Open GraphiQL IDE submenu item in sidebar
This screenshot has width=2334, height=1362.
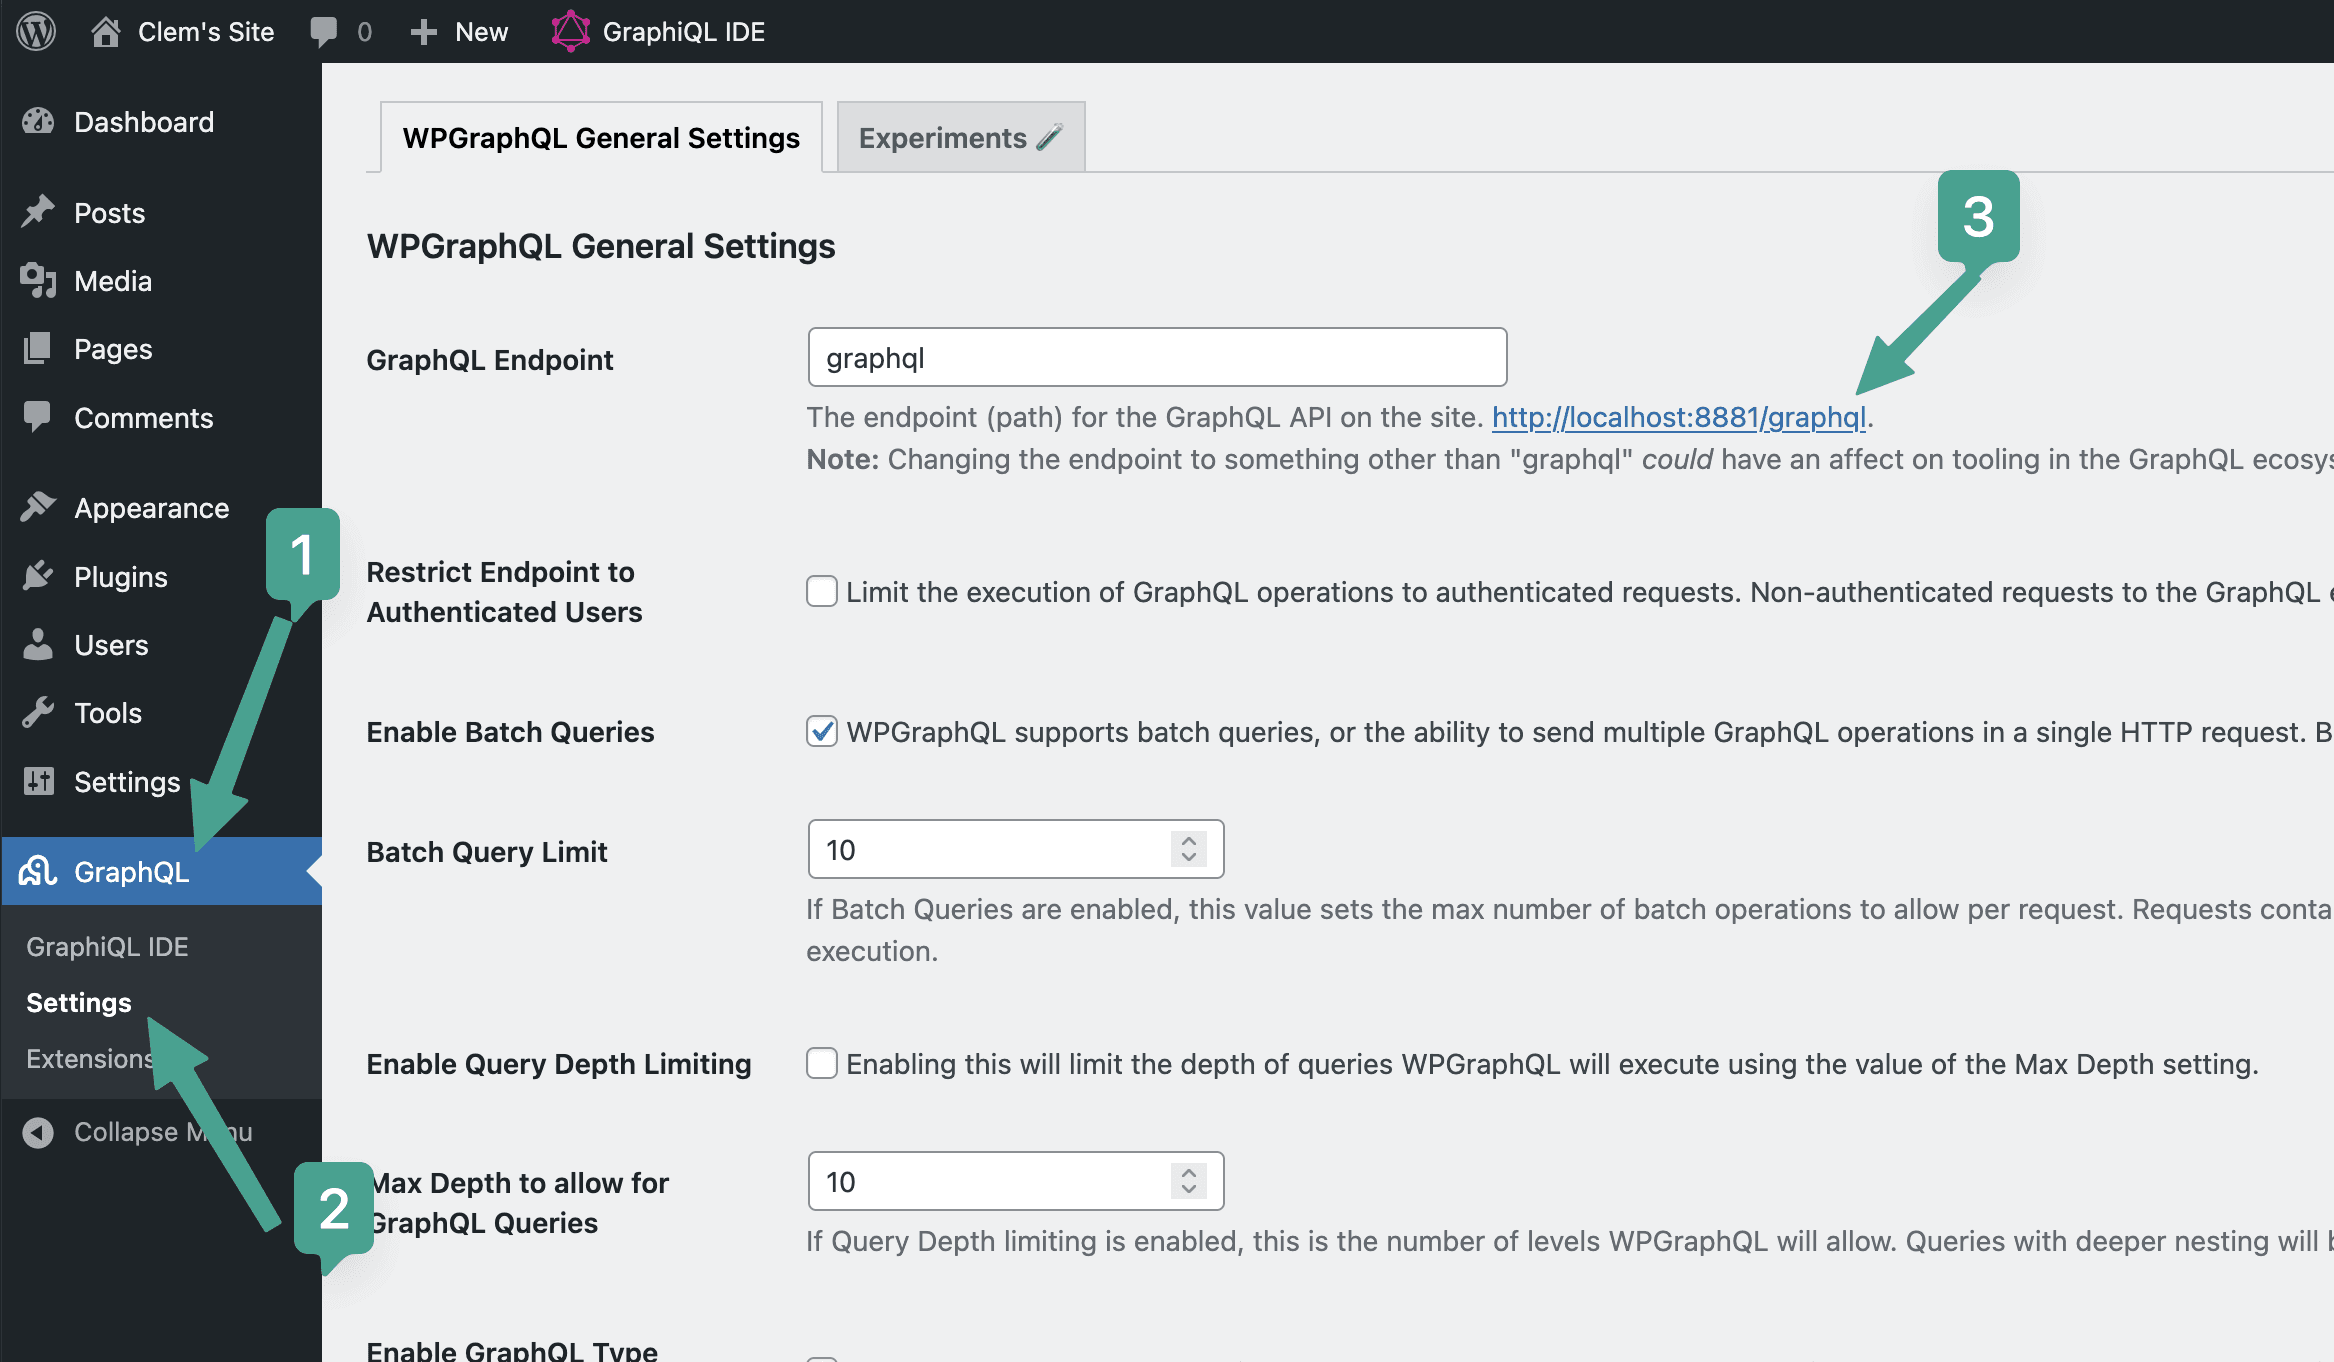point(107,947)
